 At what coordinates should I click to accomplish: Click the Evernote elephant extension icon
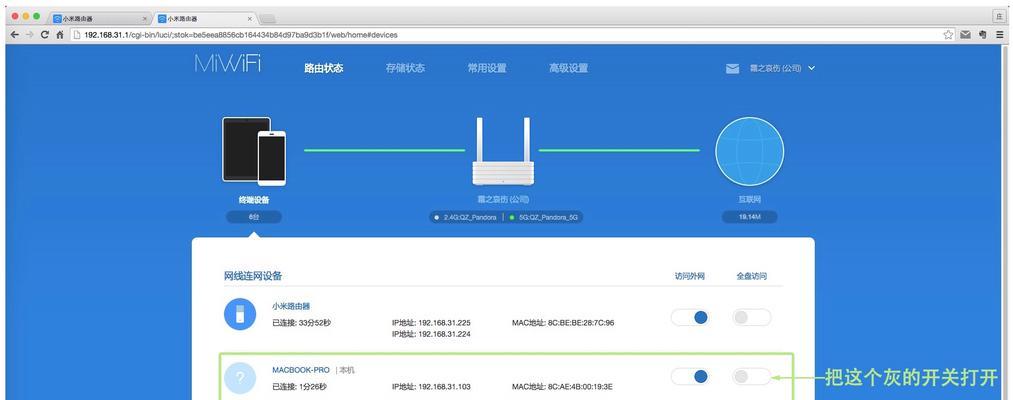(983, 35)
